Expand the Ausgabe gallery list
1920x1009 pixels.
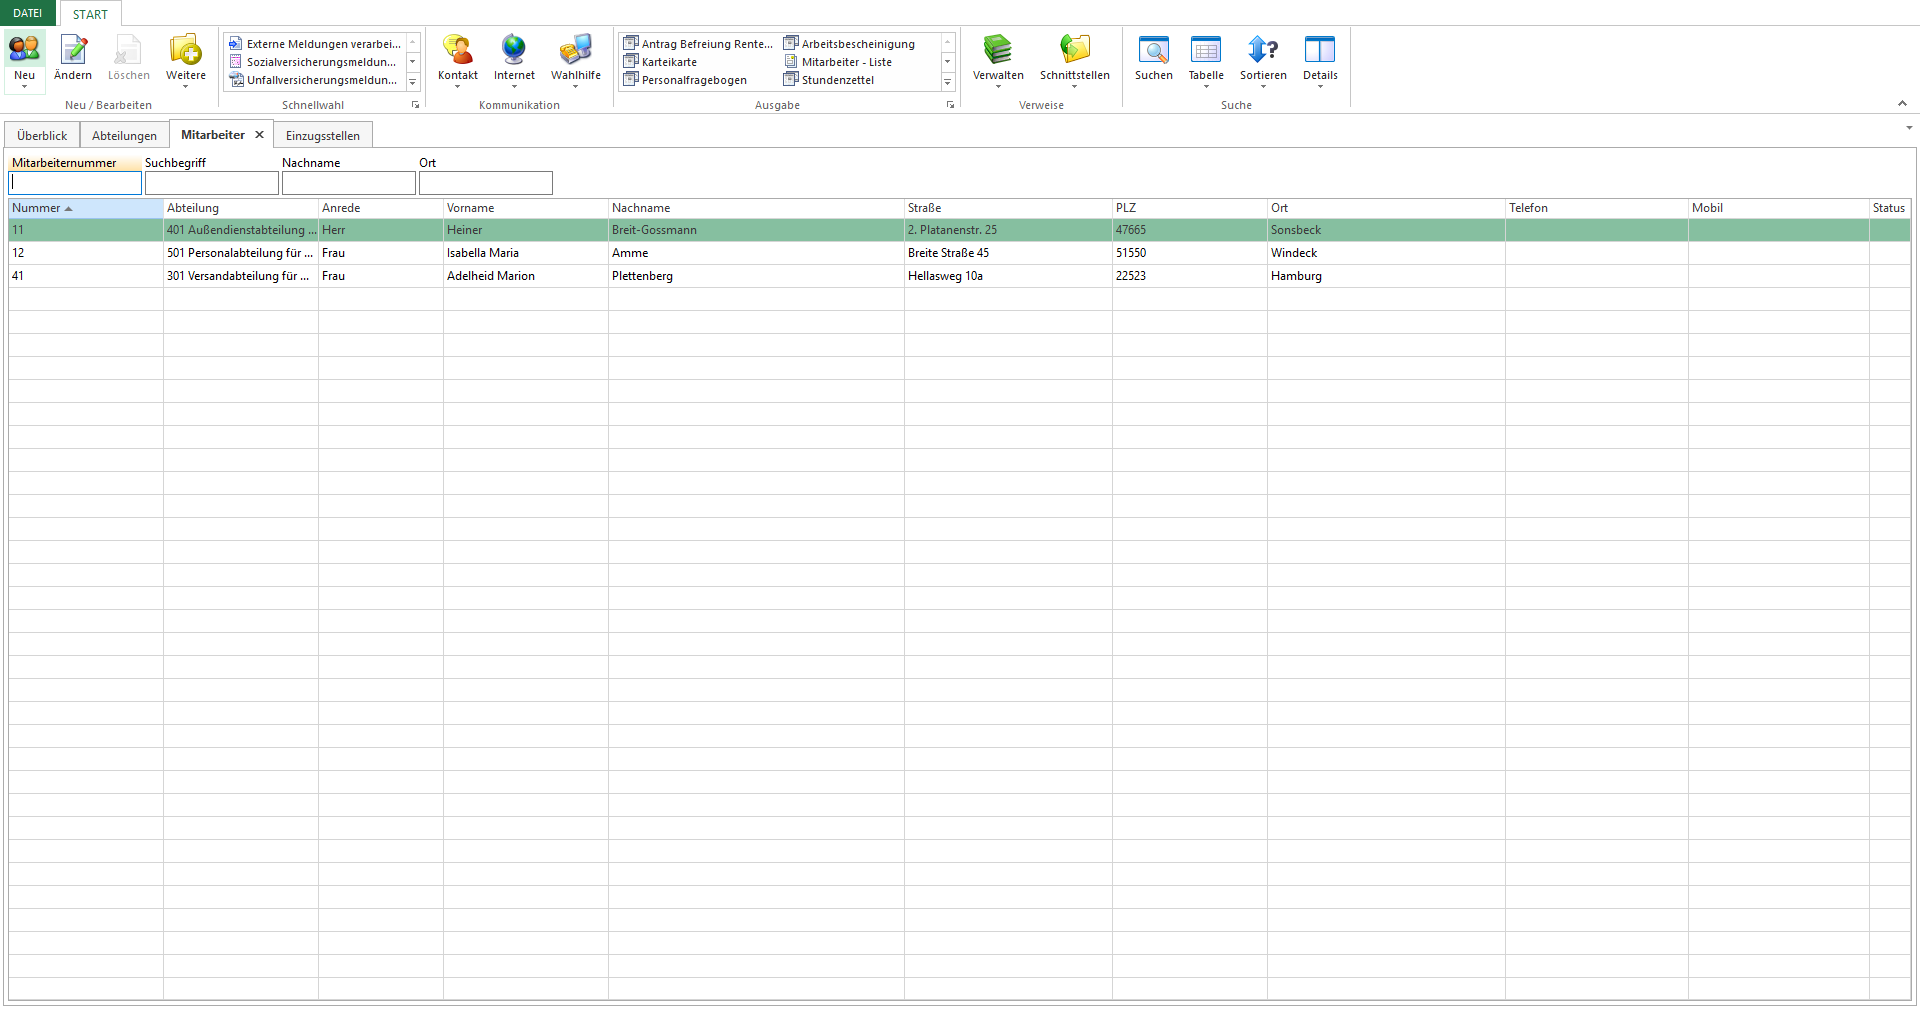point(948,82)
